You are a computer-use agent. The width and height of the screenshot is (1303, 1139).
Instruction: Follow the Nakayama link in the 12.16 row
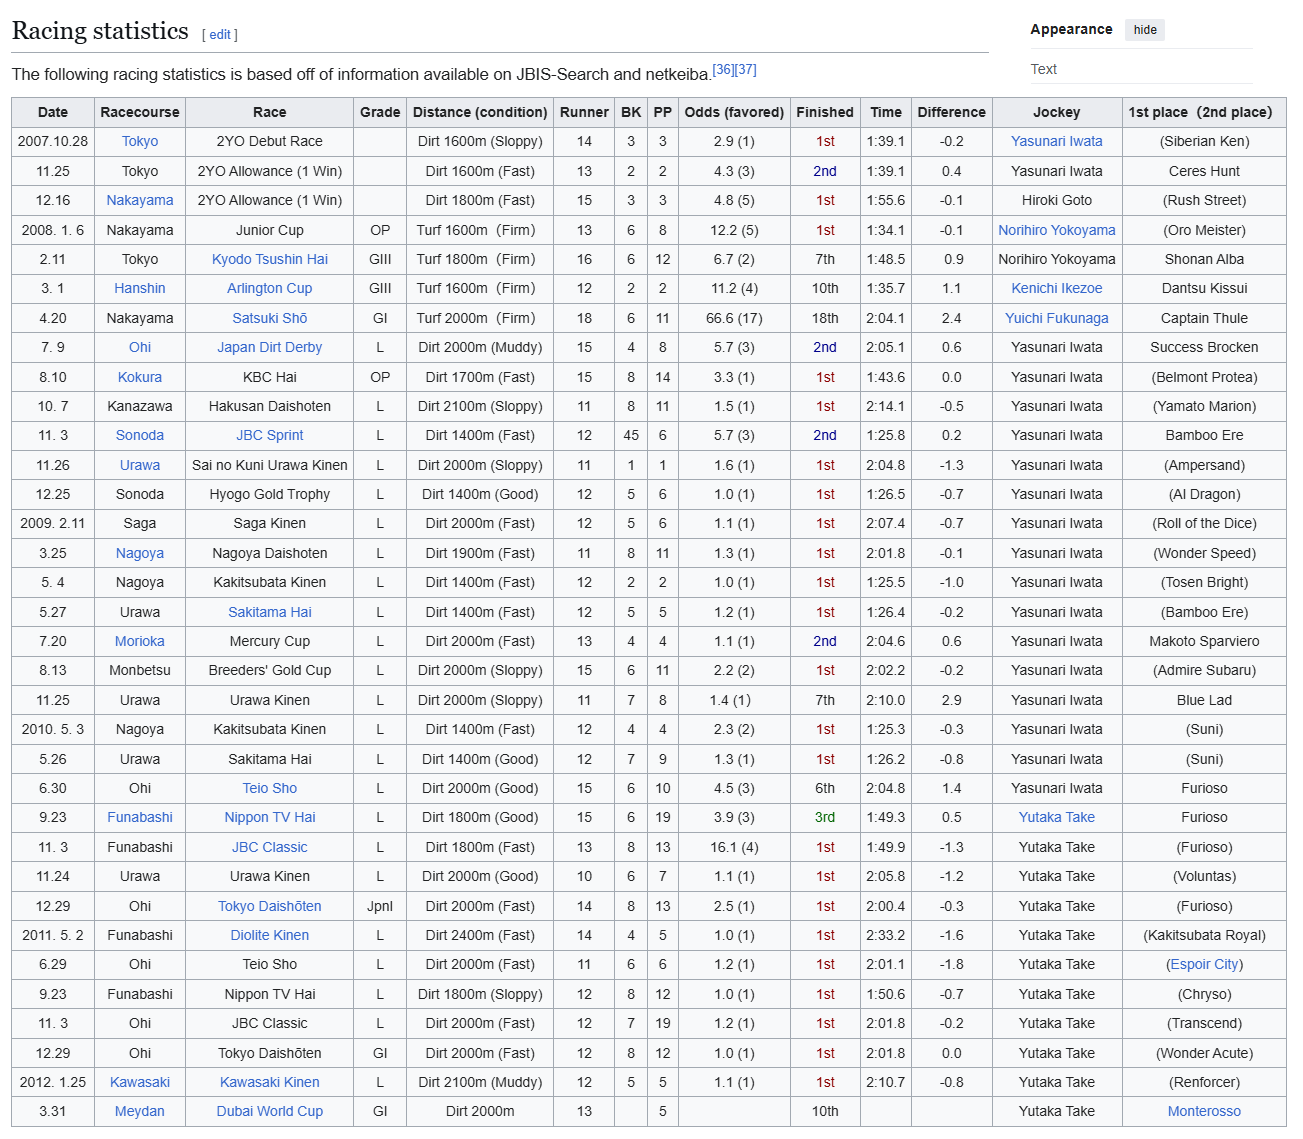(x=140, y=201)
